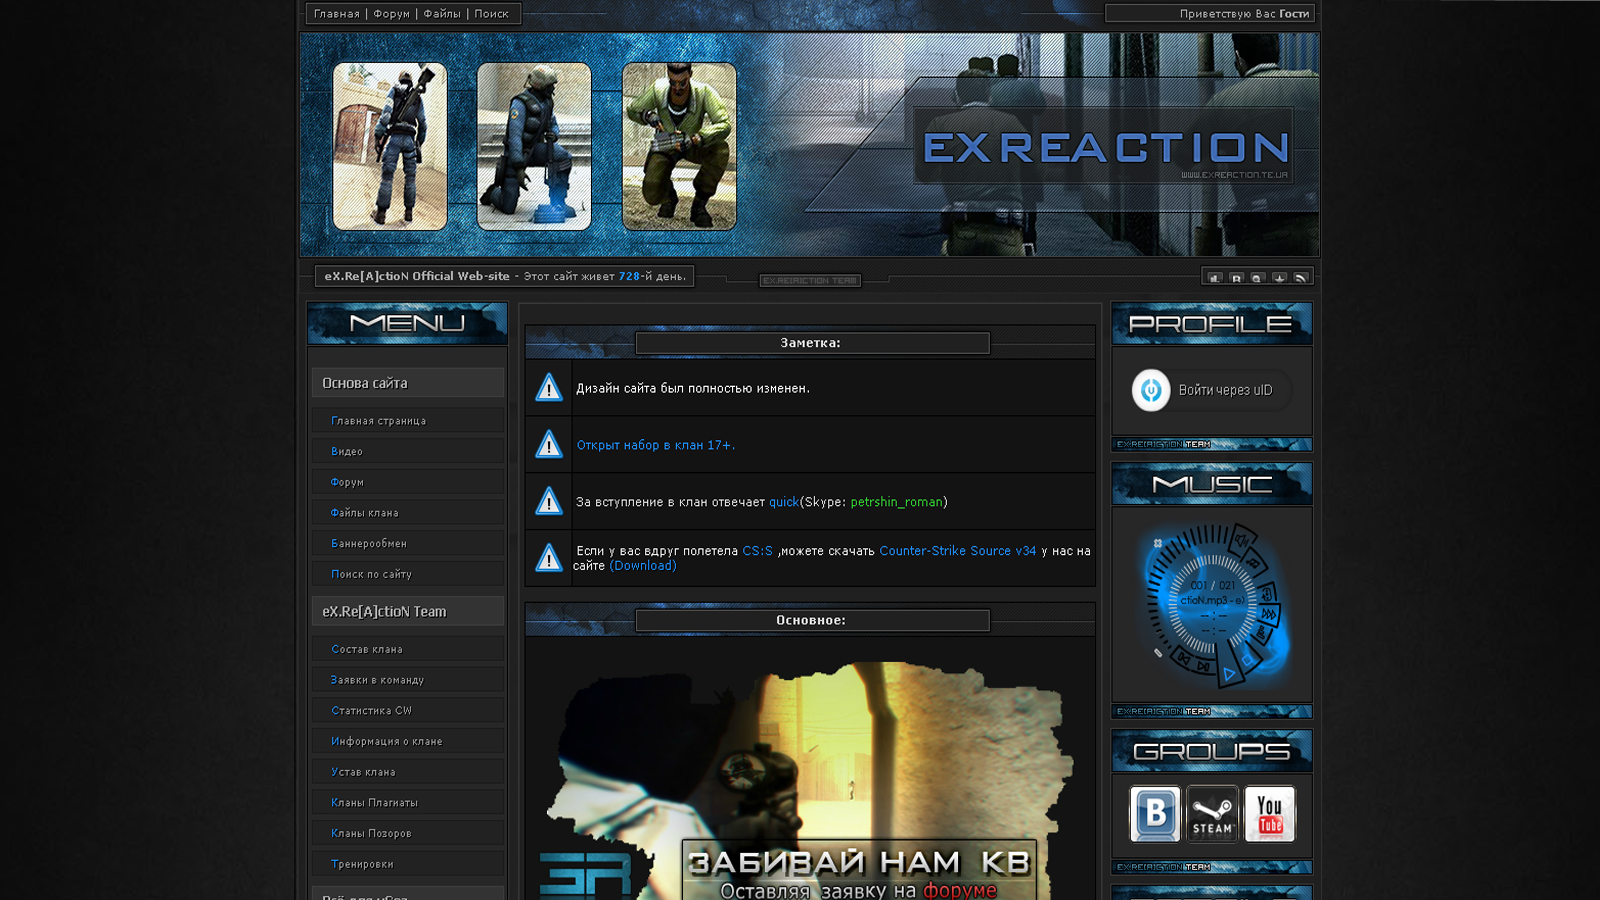1600x900 pixels.
Task: Click the eX.Re[A]ctioN Team section header
Action: pyautogui.click(x=408, y=611)
